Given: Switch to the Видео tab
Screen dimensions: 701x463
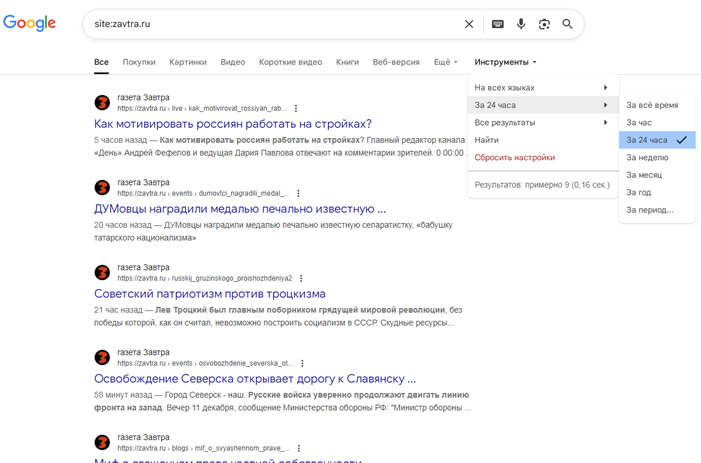Looking at the screenshot, I should click(232, 62).
